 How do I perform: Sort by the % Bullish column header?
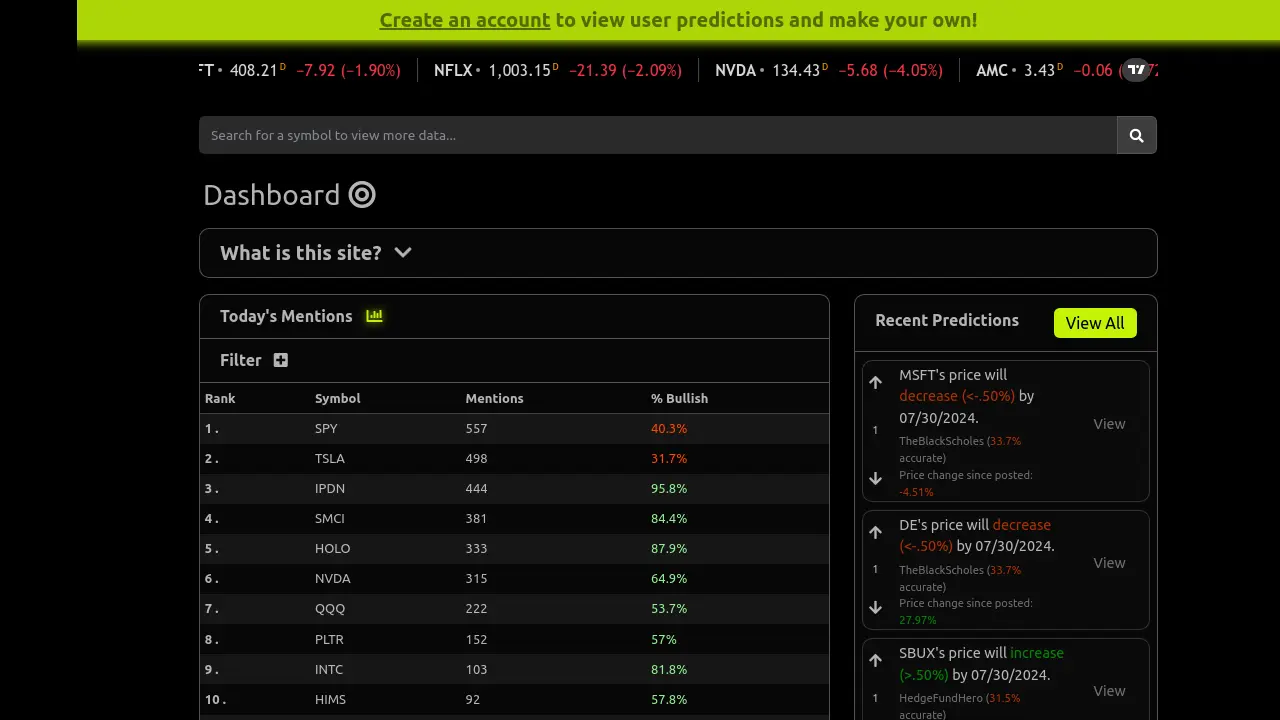pyautogui.click(x=679, y=398)
